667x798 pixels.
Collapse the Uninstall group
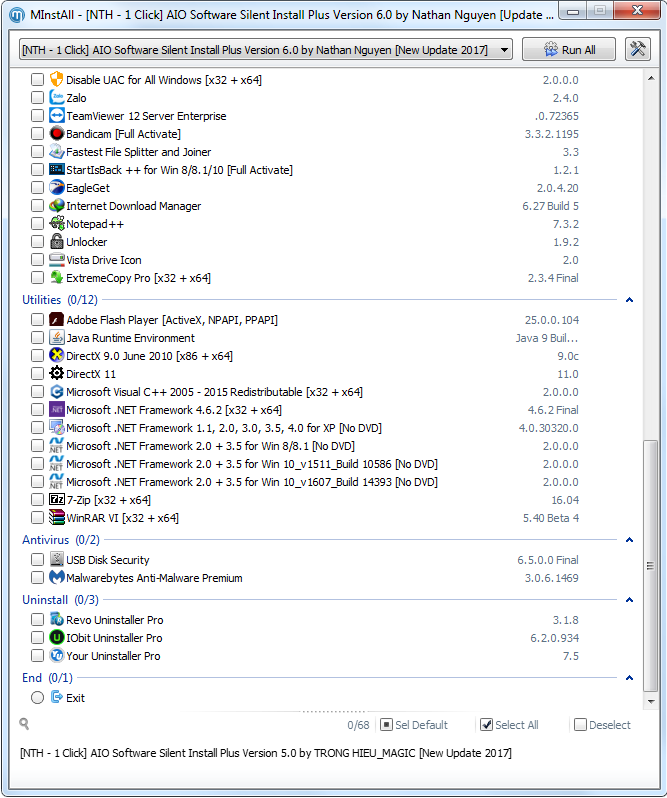[x=629, y=600]
